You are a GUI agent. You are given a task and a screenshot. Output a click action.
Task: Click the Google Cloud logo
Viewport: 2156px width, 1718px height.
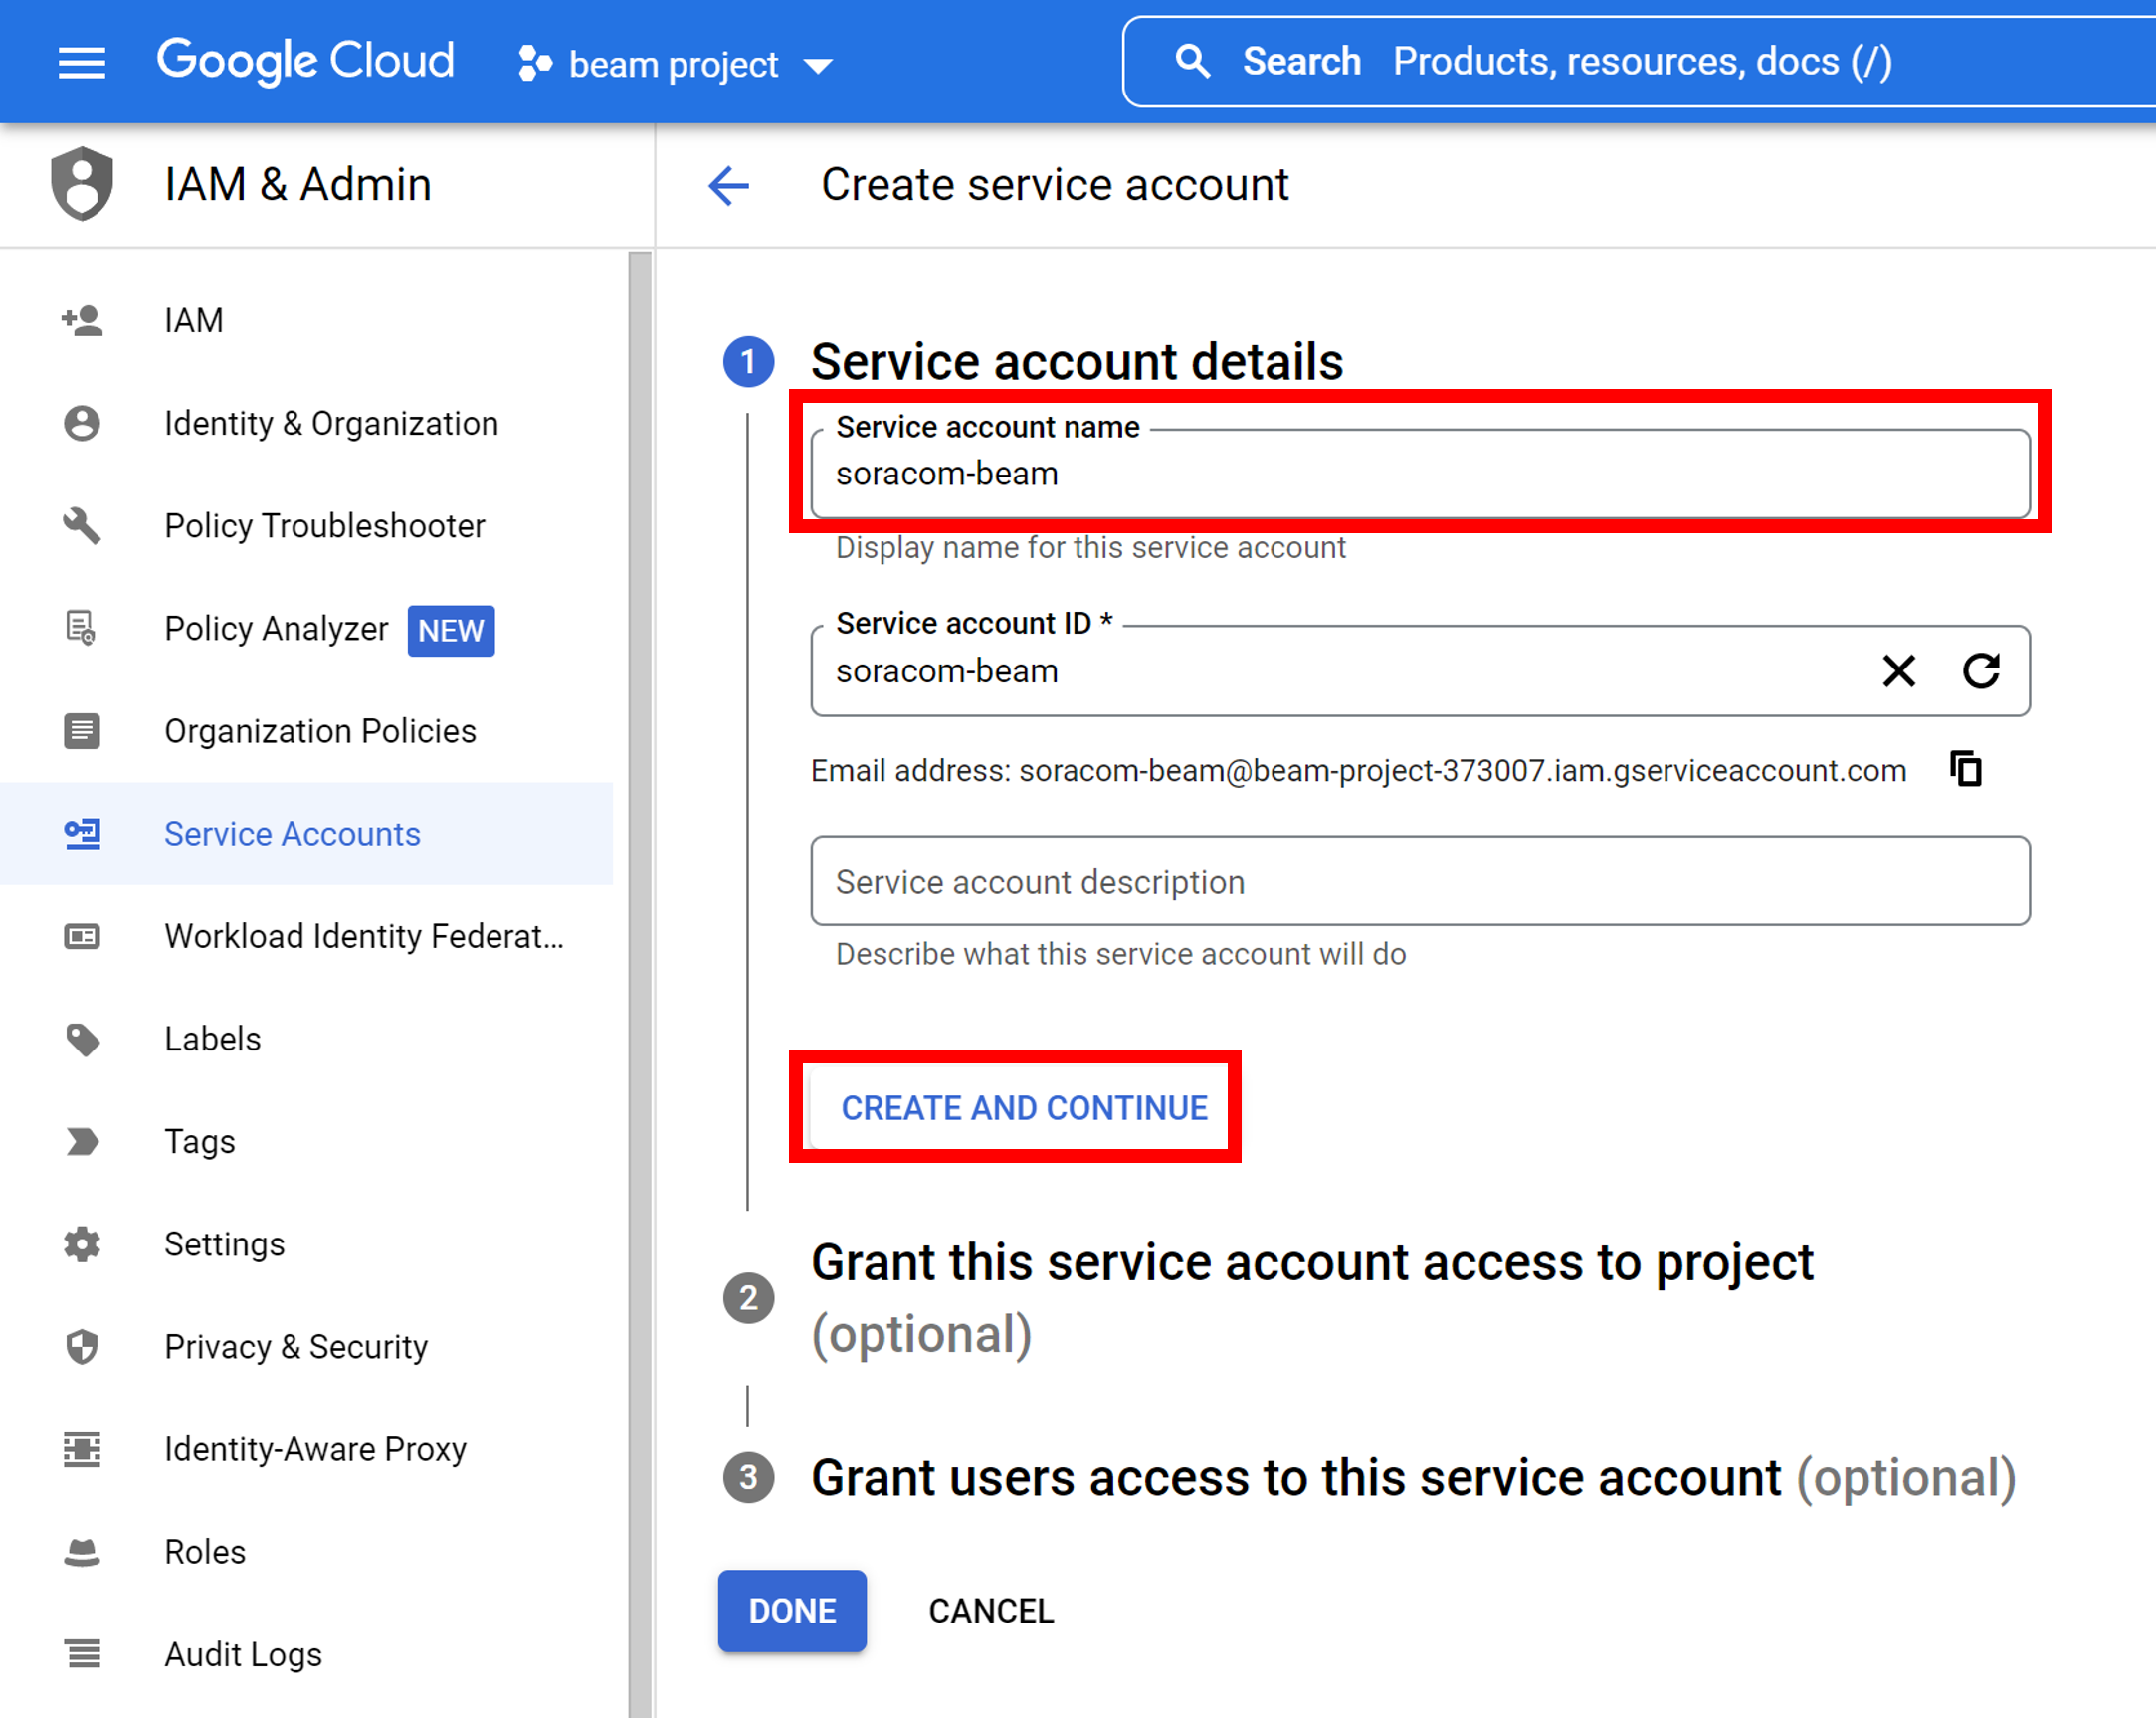point(305,61)
